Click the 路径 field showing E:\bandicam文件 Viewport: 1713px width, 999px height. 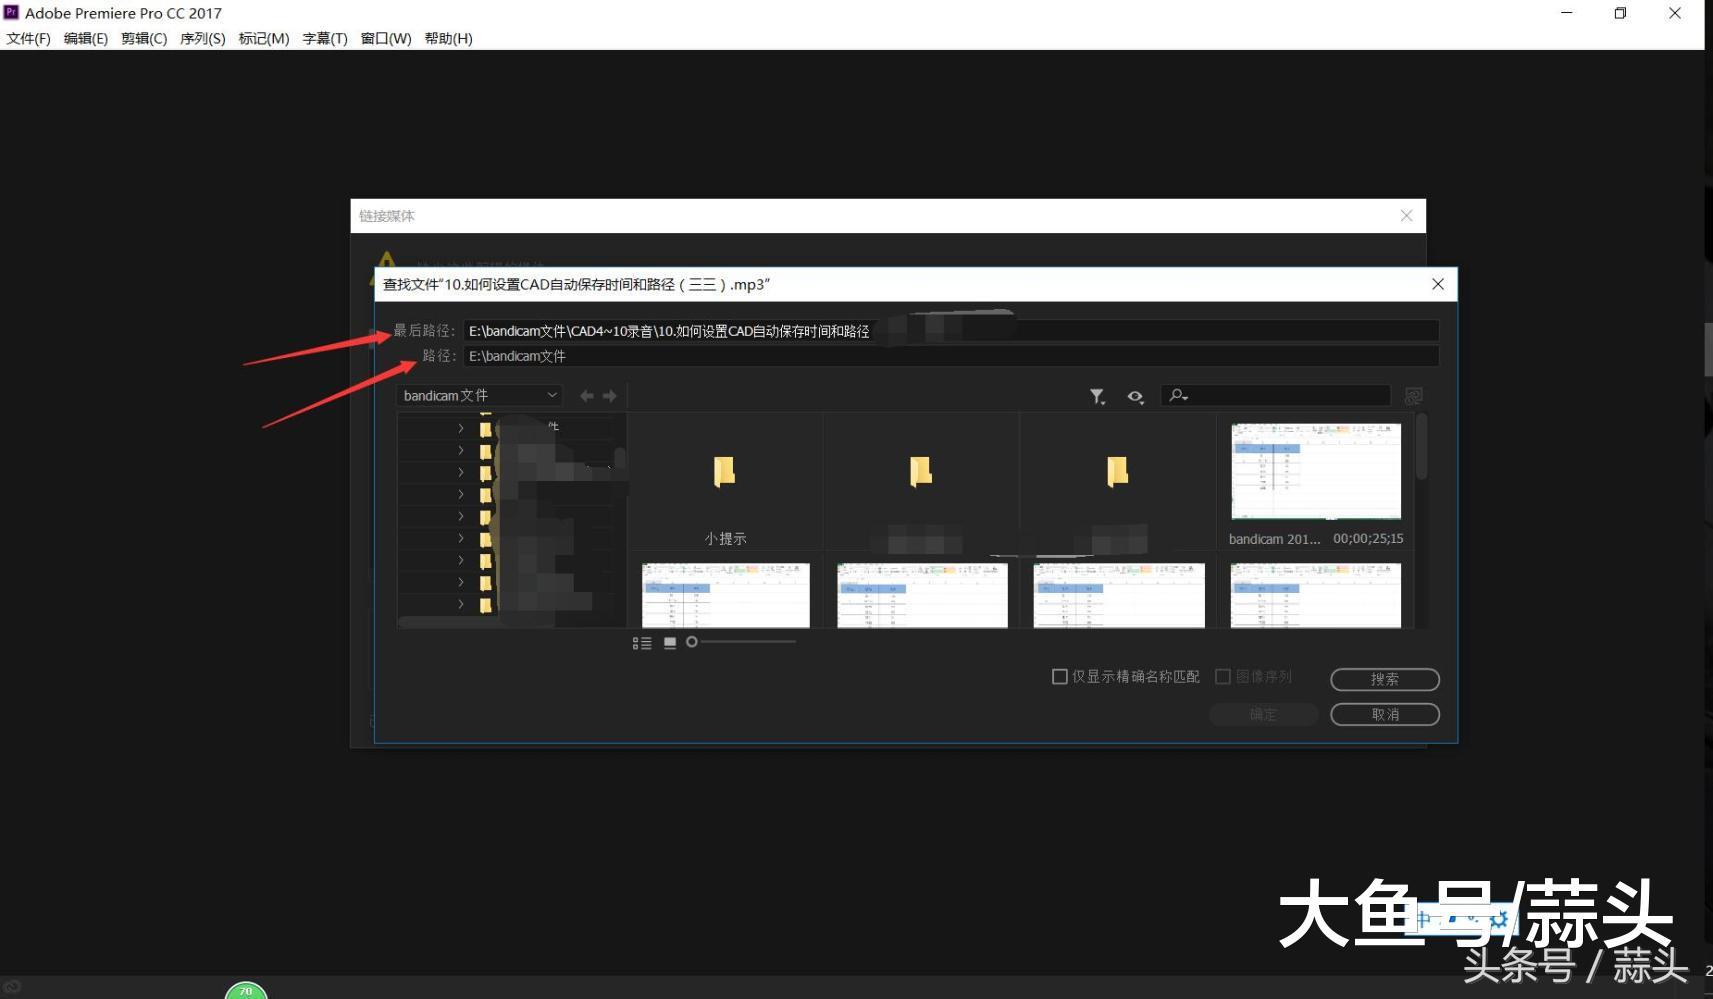(x=950, y=356)
